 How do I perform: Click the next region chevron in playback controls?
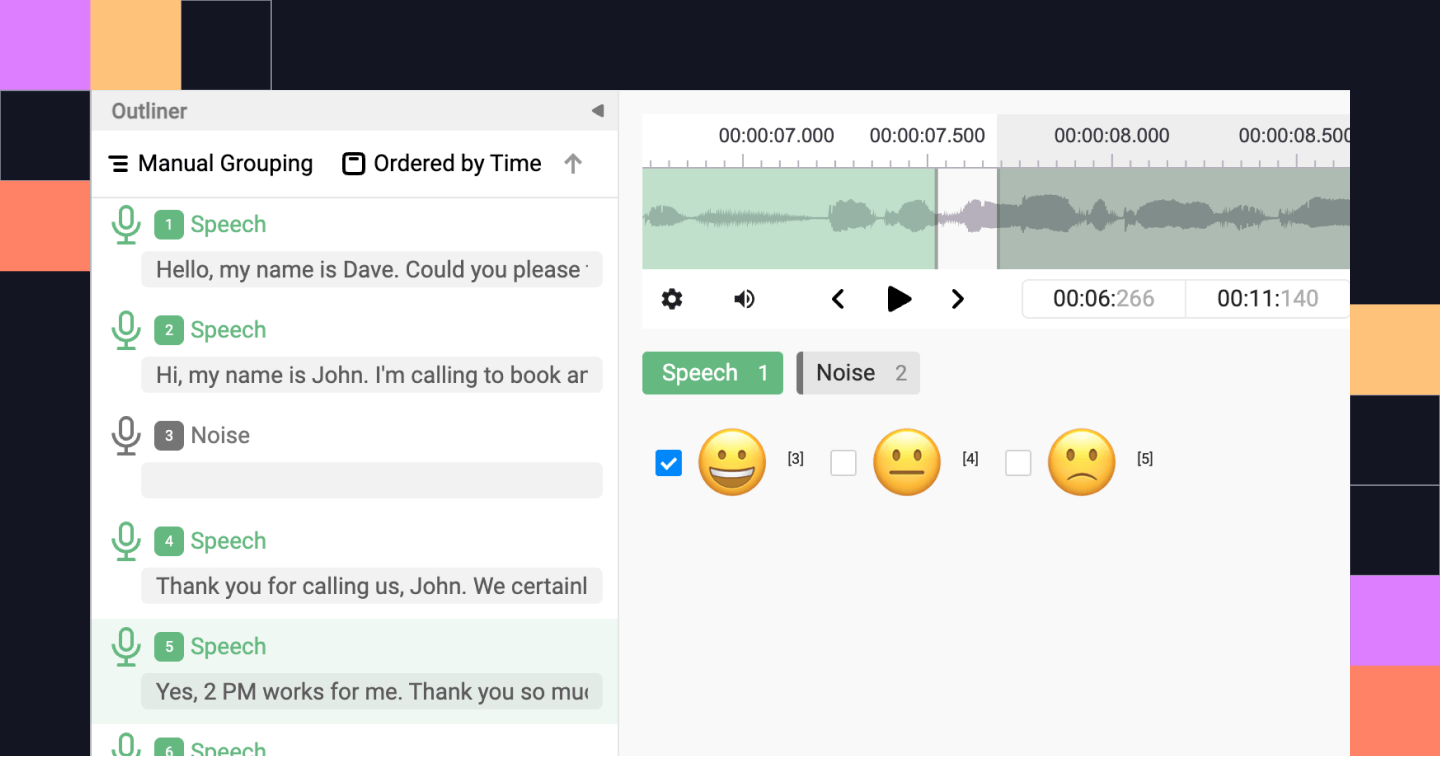957,298
